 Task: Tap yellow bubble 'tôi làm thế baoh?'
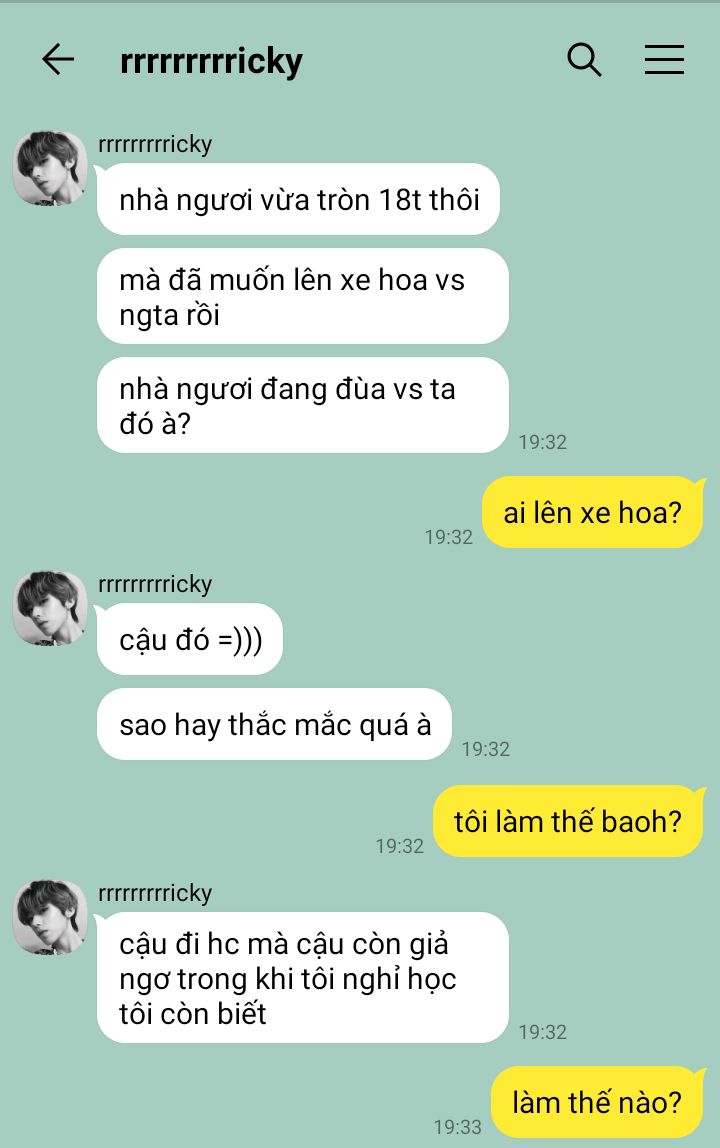[568, 821]
